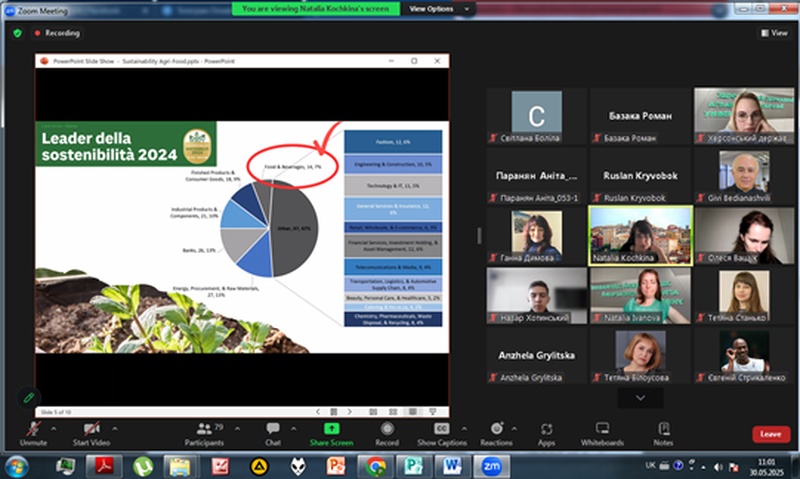Click the Record button in the Zoom toolbar

click(387, 434)
